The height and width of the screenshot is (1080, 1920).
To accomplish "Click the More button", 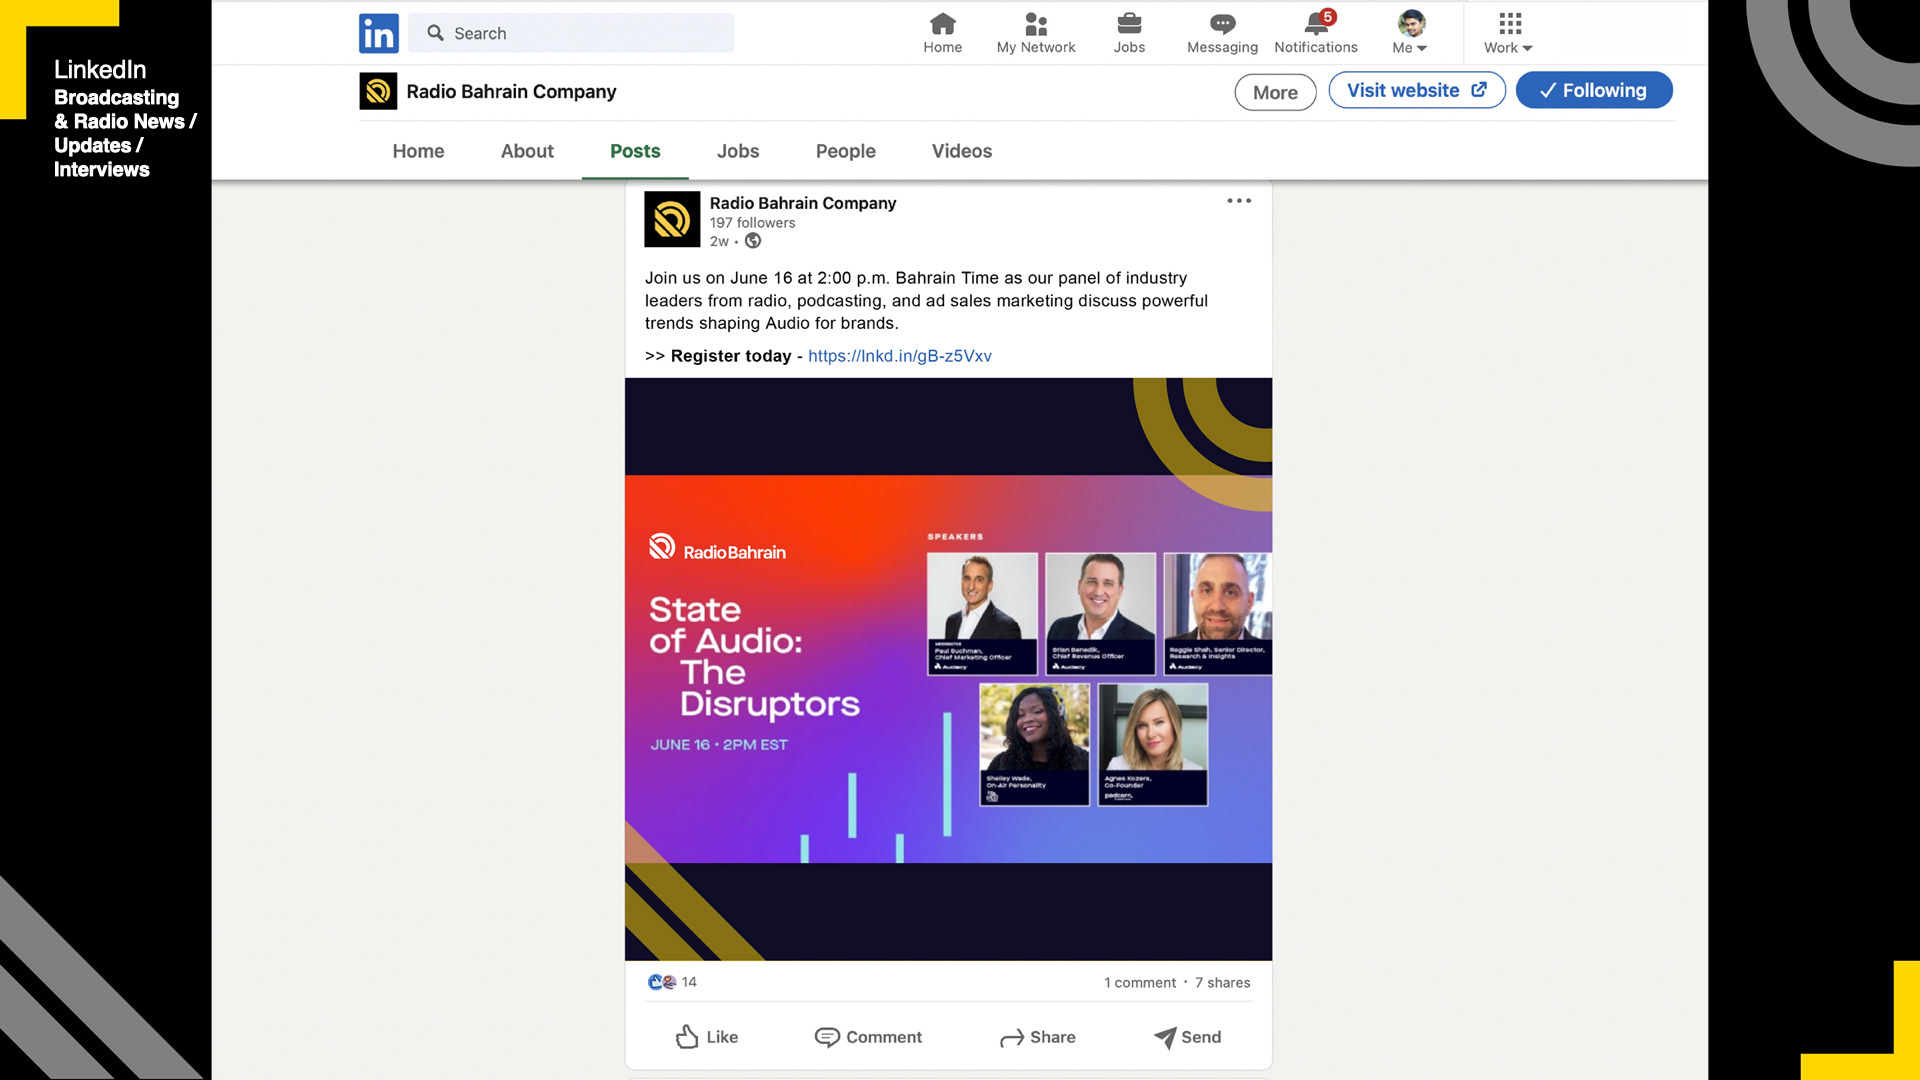I will tap(1275, 92).
